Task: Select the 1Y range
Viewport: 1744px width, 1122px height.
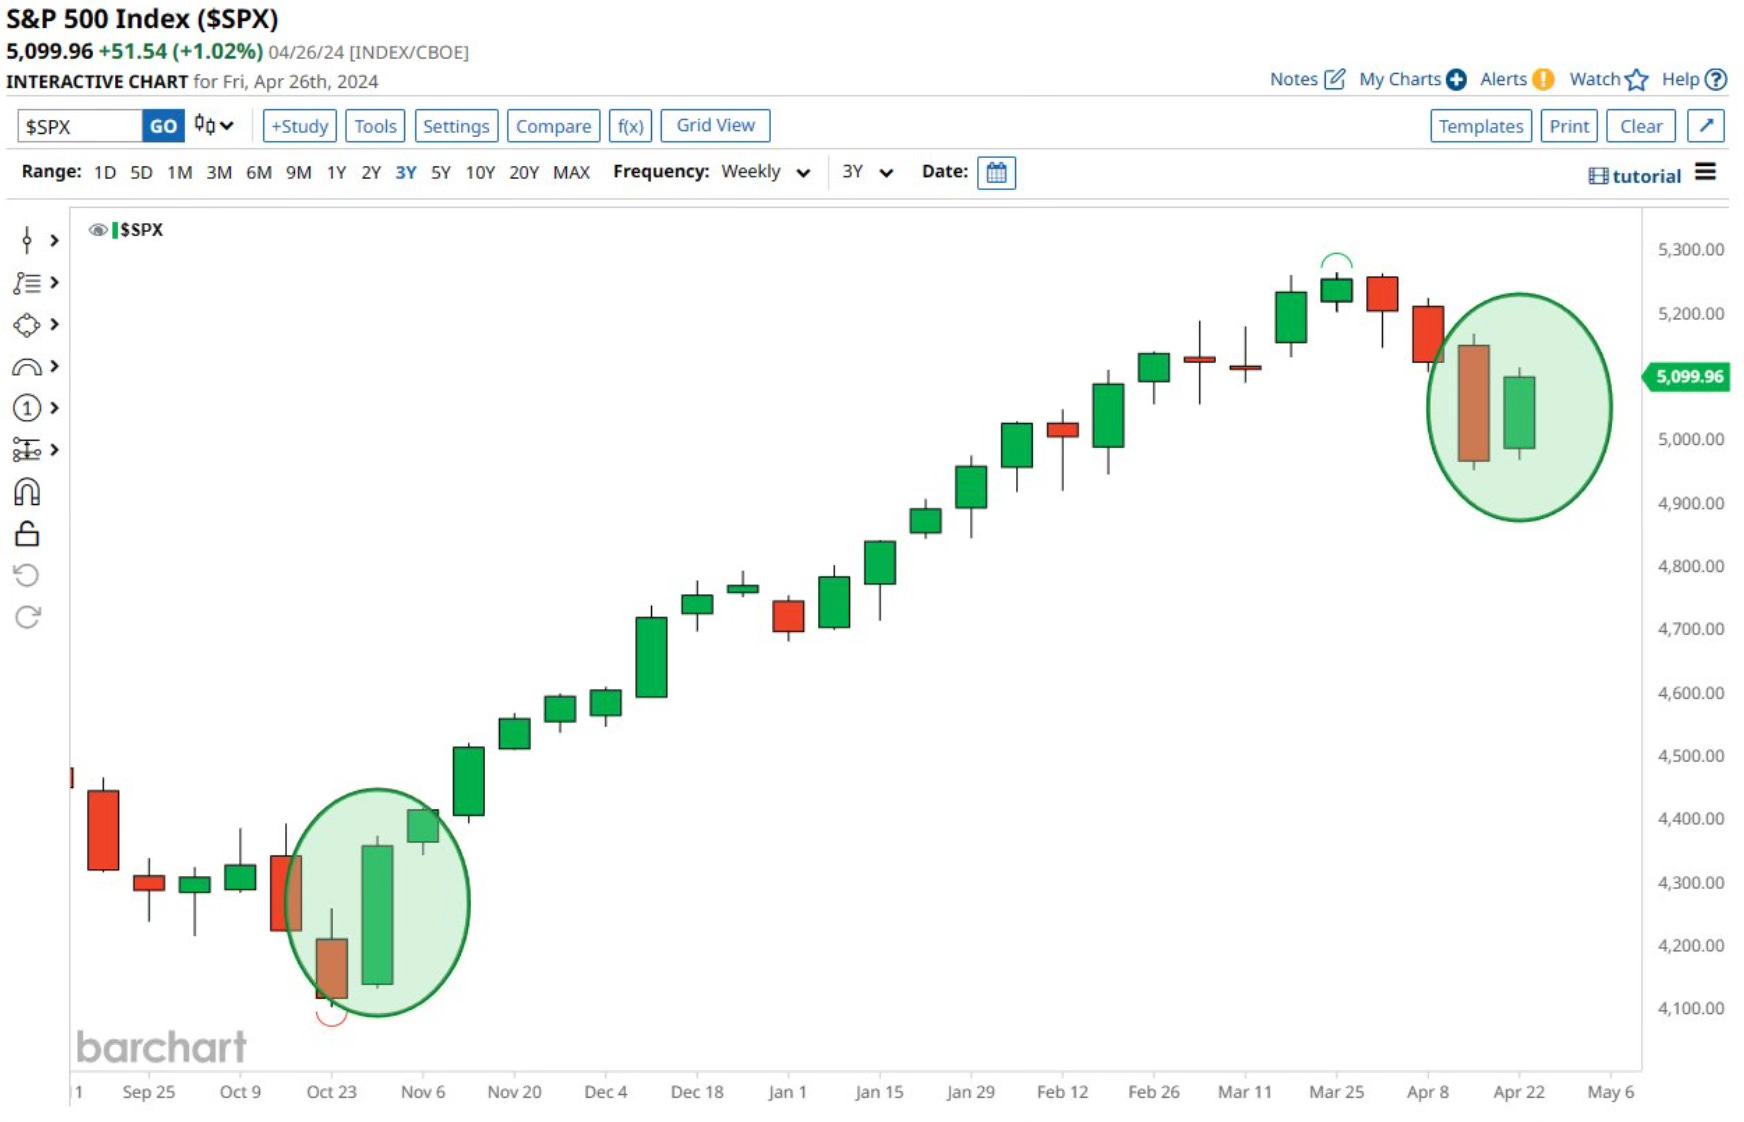Action: tap(337, 172)
